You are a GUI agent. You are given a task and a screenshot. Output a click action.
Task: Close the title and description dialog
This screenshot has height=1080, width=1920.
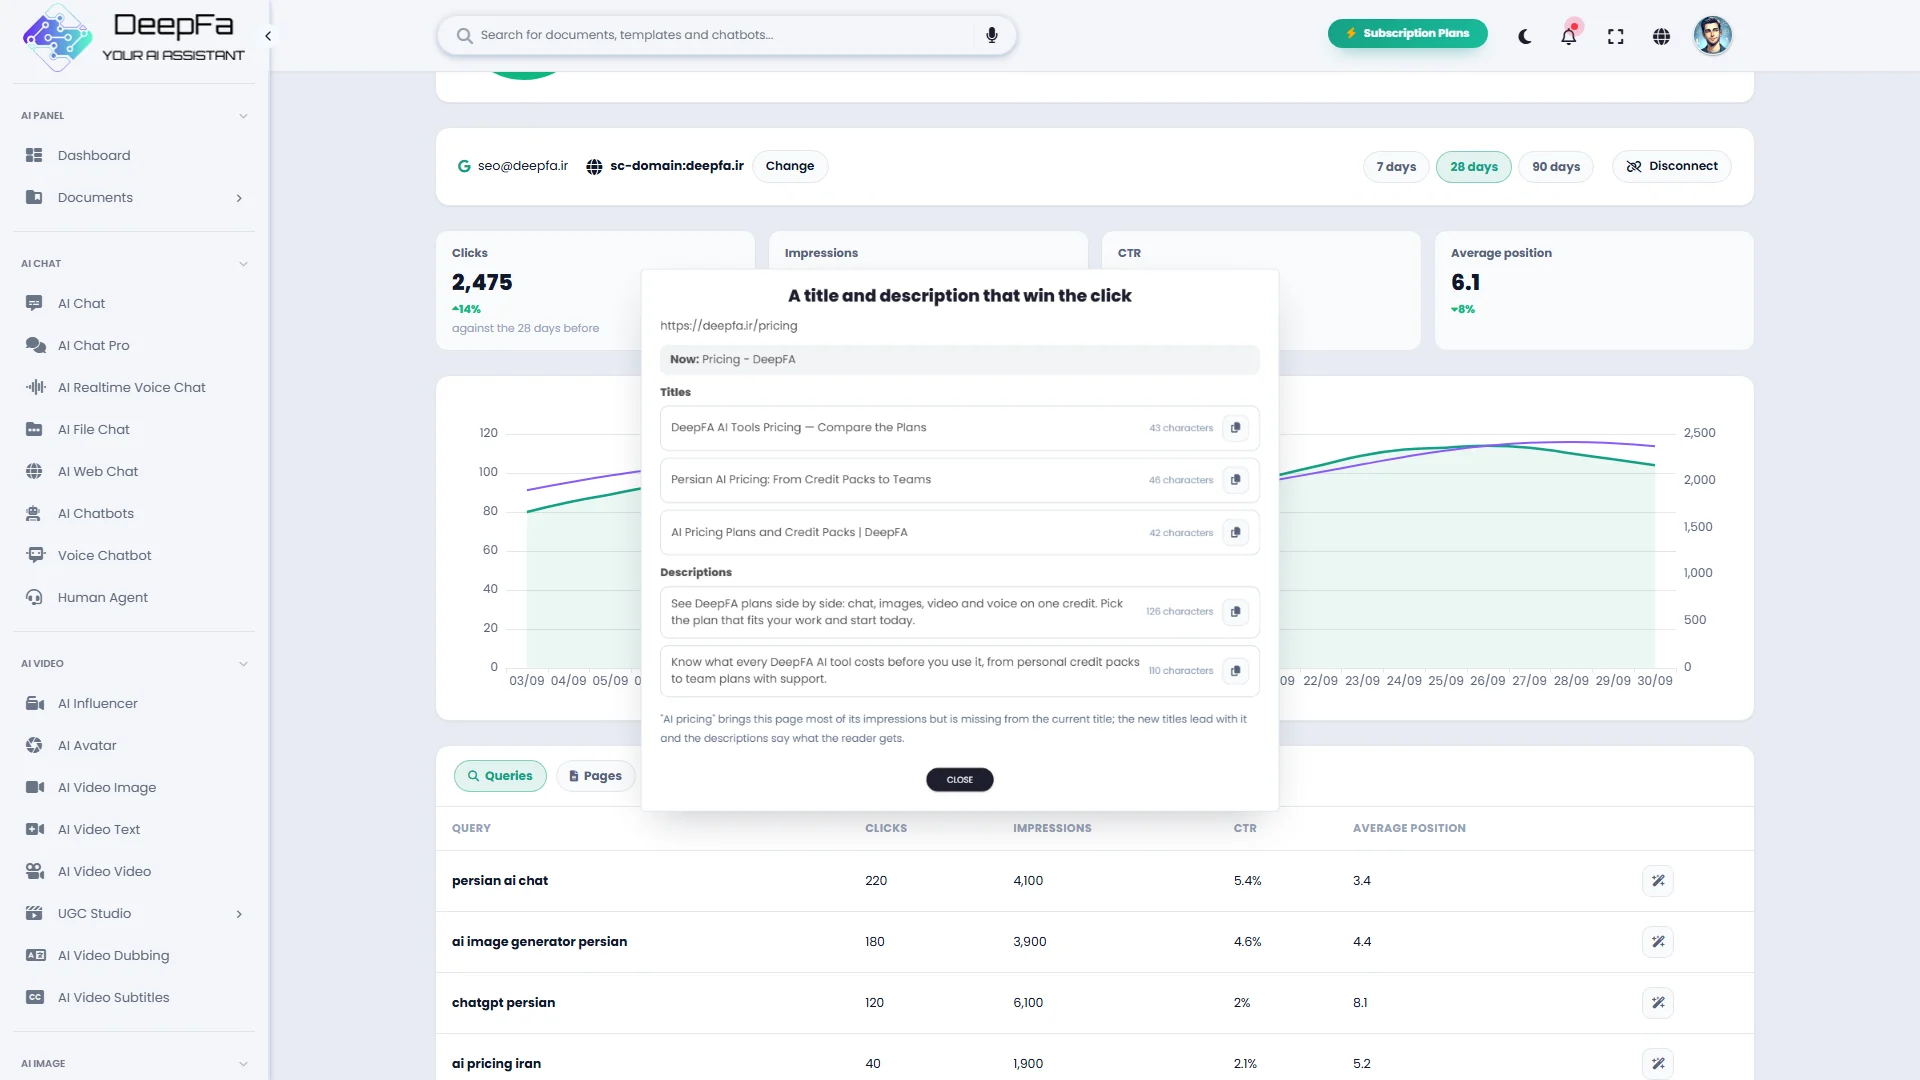960,780
